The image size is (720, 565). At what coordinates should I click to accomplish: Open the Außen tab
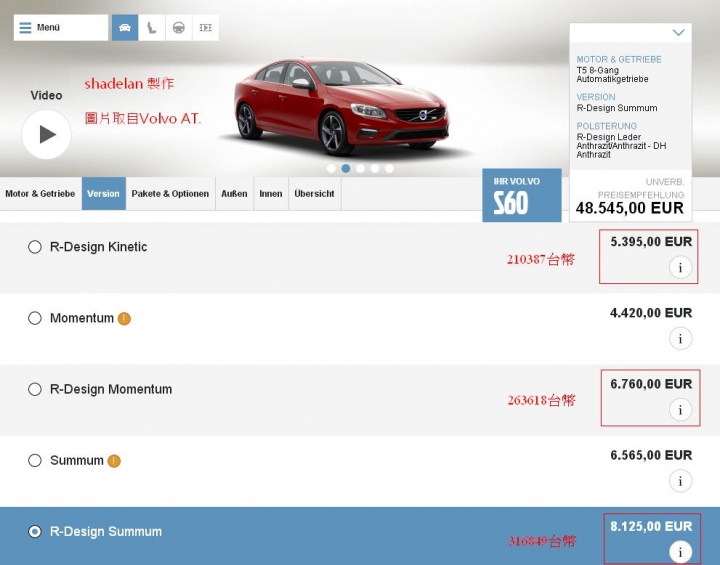234,193
